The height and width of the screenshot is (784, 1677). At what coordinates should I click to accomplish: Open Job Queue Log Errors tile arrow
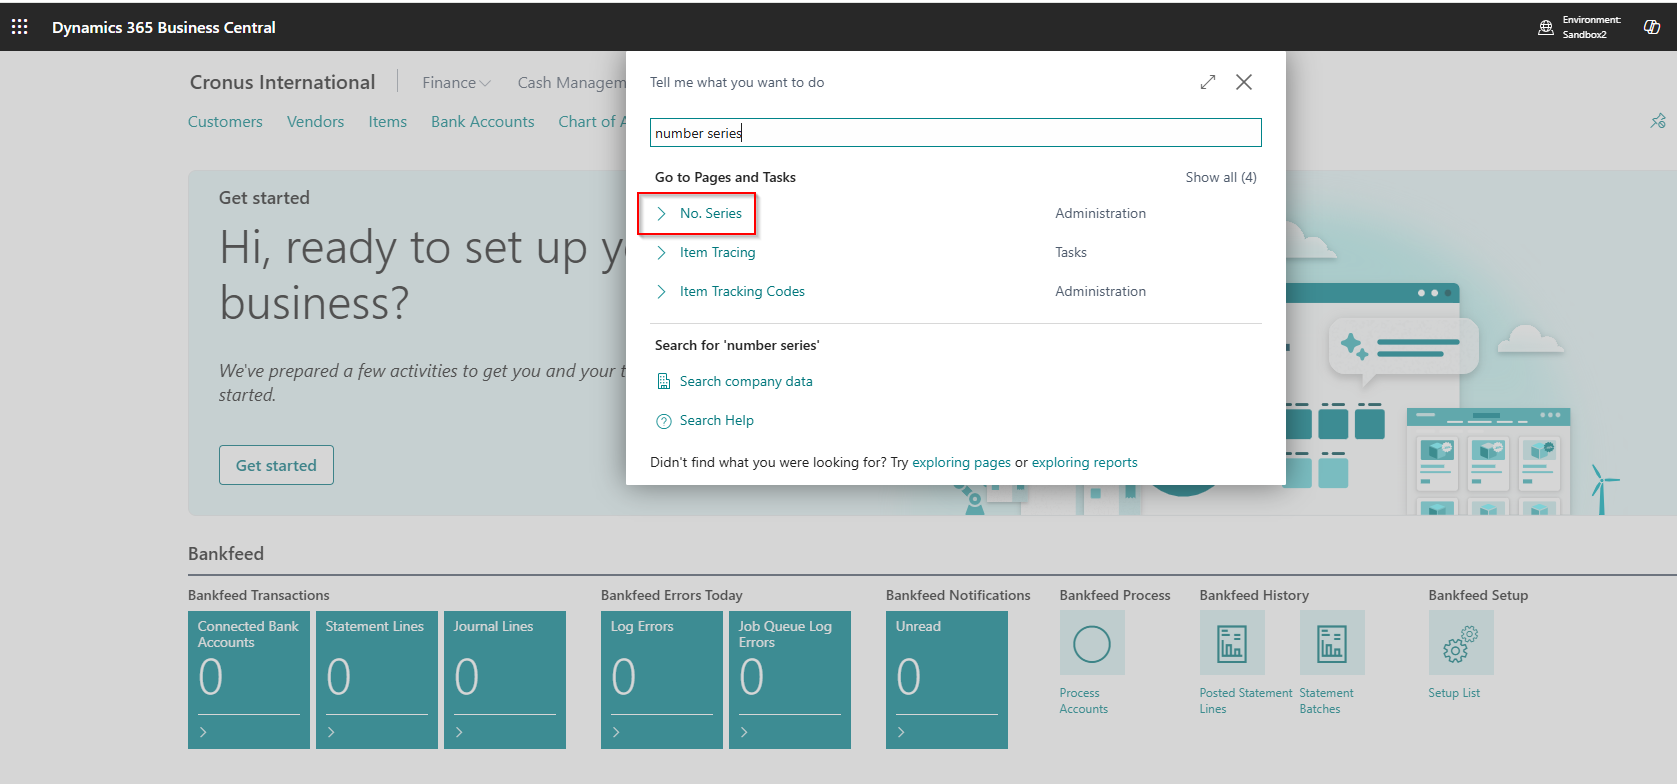(x=745, y=732)
